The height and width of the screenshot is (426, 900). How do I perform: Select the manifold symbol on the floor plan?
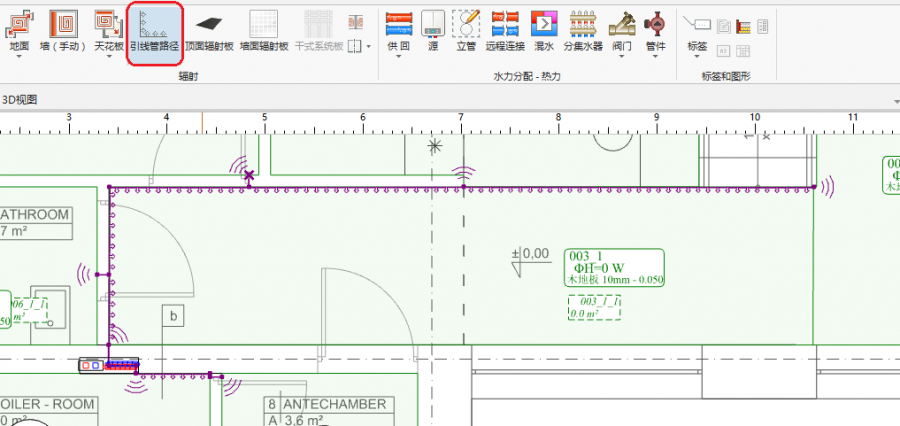109,366
